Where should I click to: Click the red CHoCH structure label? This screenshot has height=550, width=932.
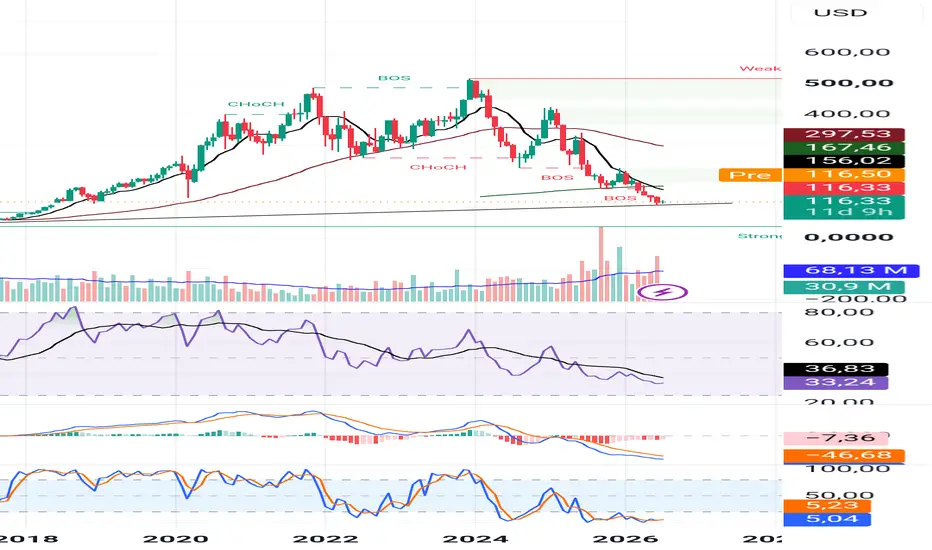click(x=438, y=168)
